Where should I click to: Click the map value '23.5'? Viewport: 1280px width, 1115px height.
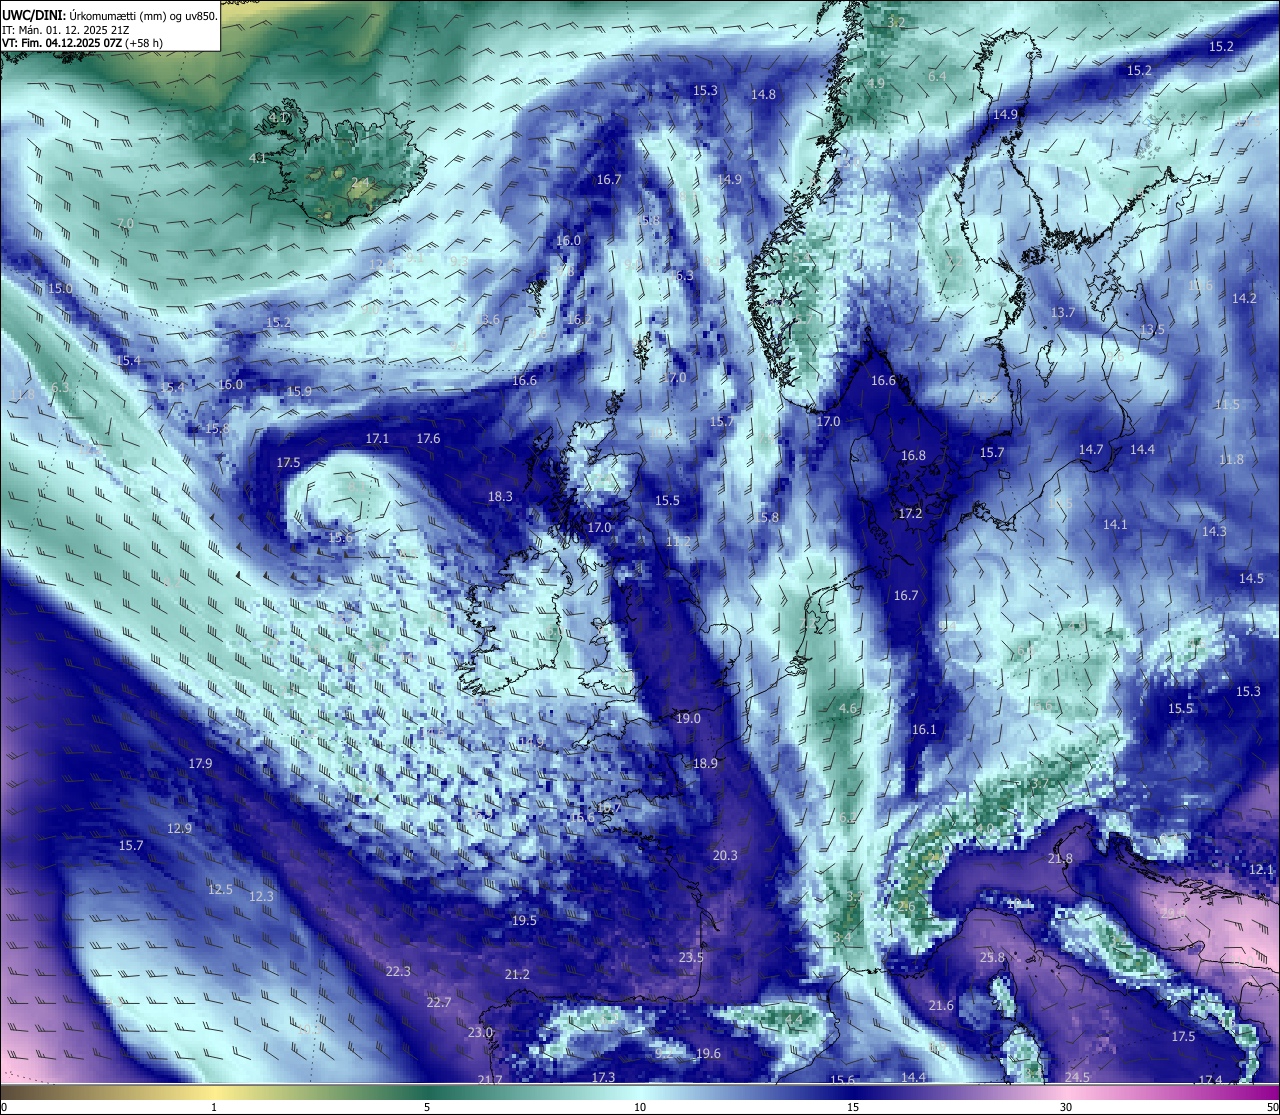coord(691,957)
